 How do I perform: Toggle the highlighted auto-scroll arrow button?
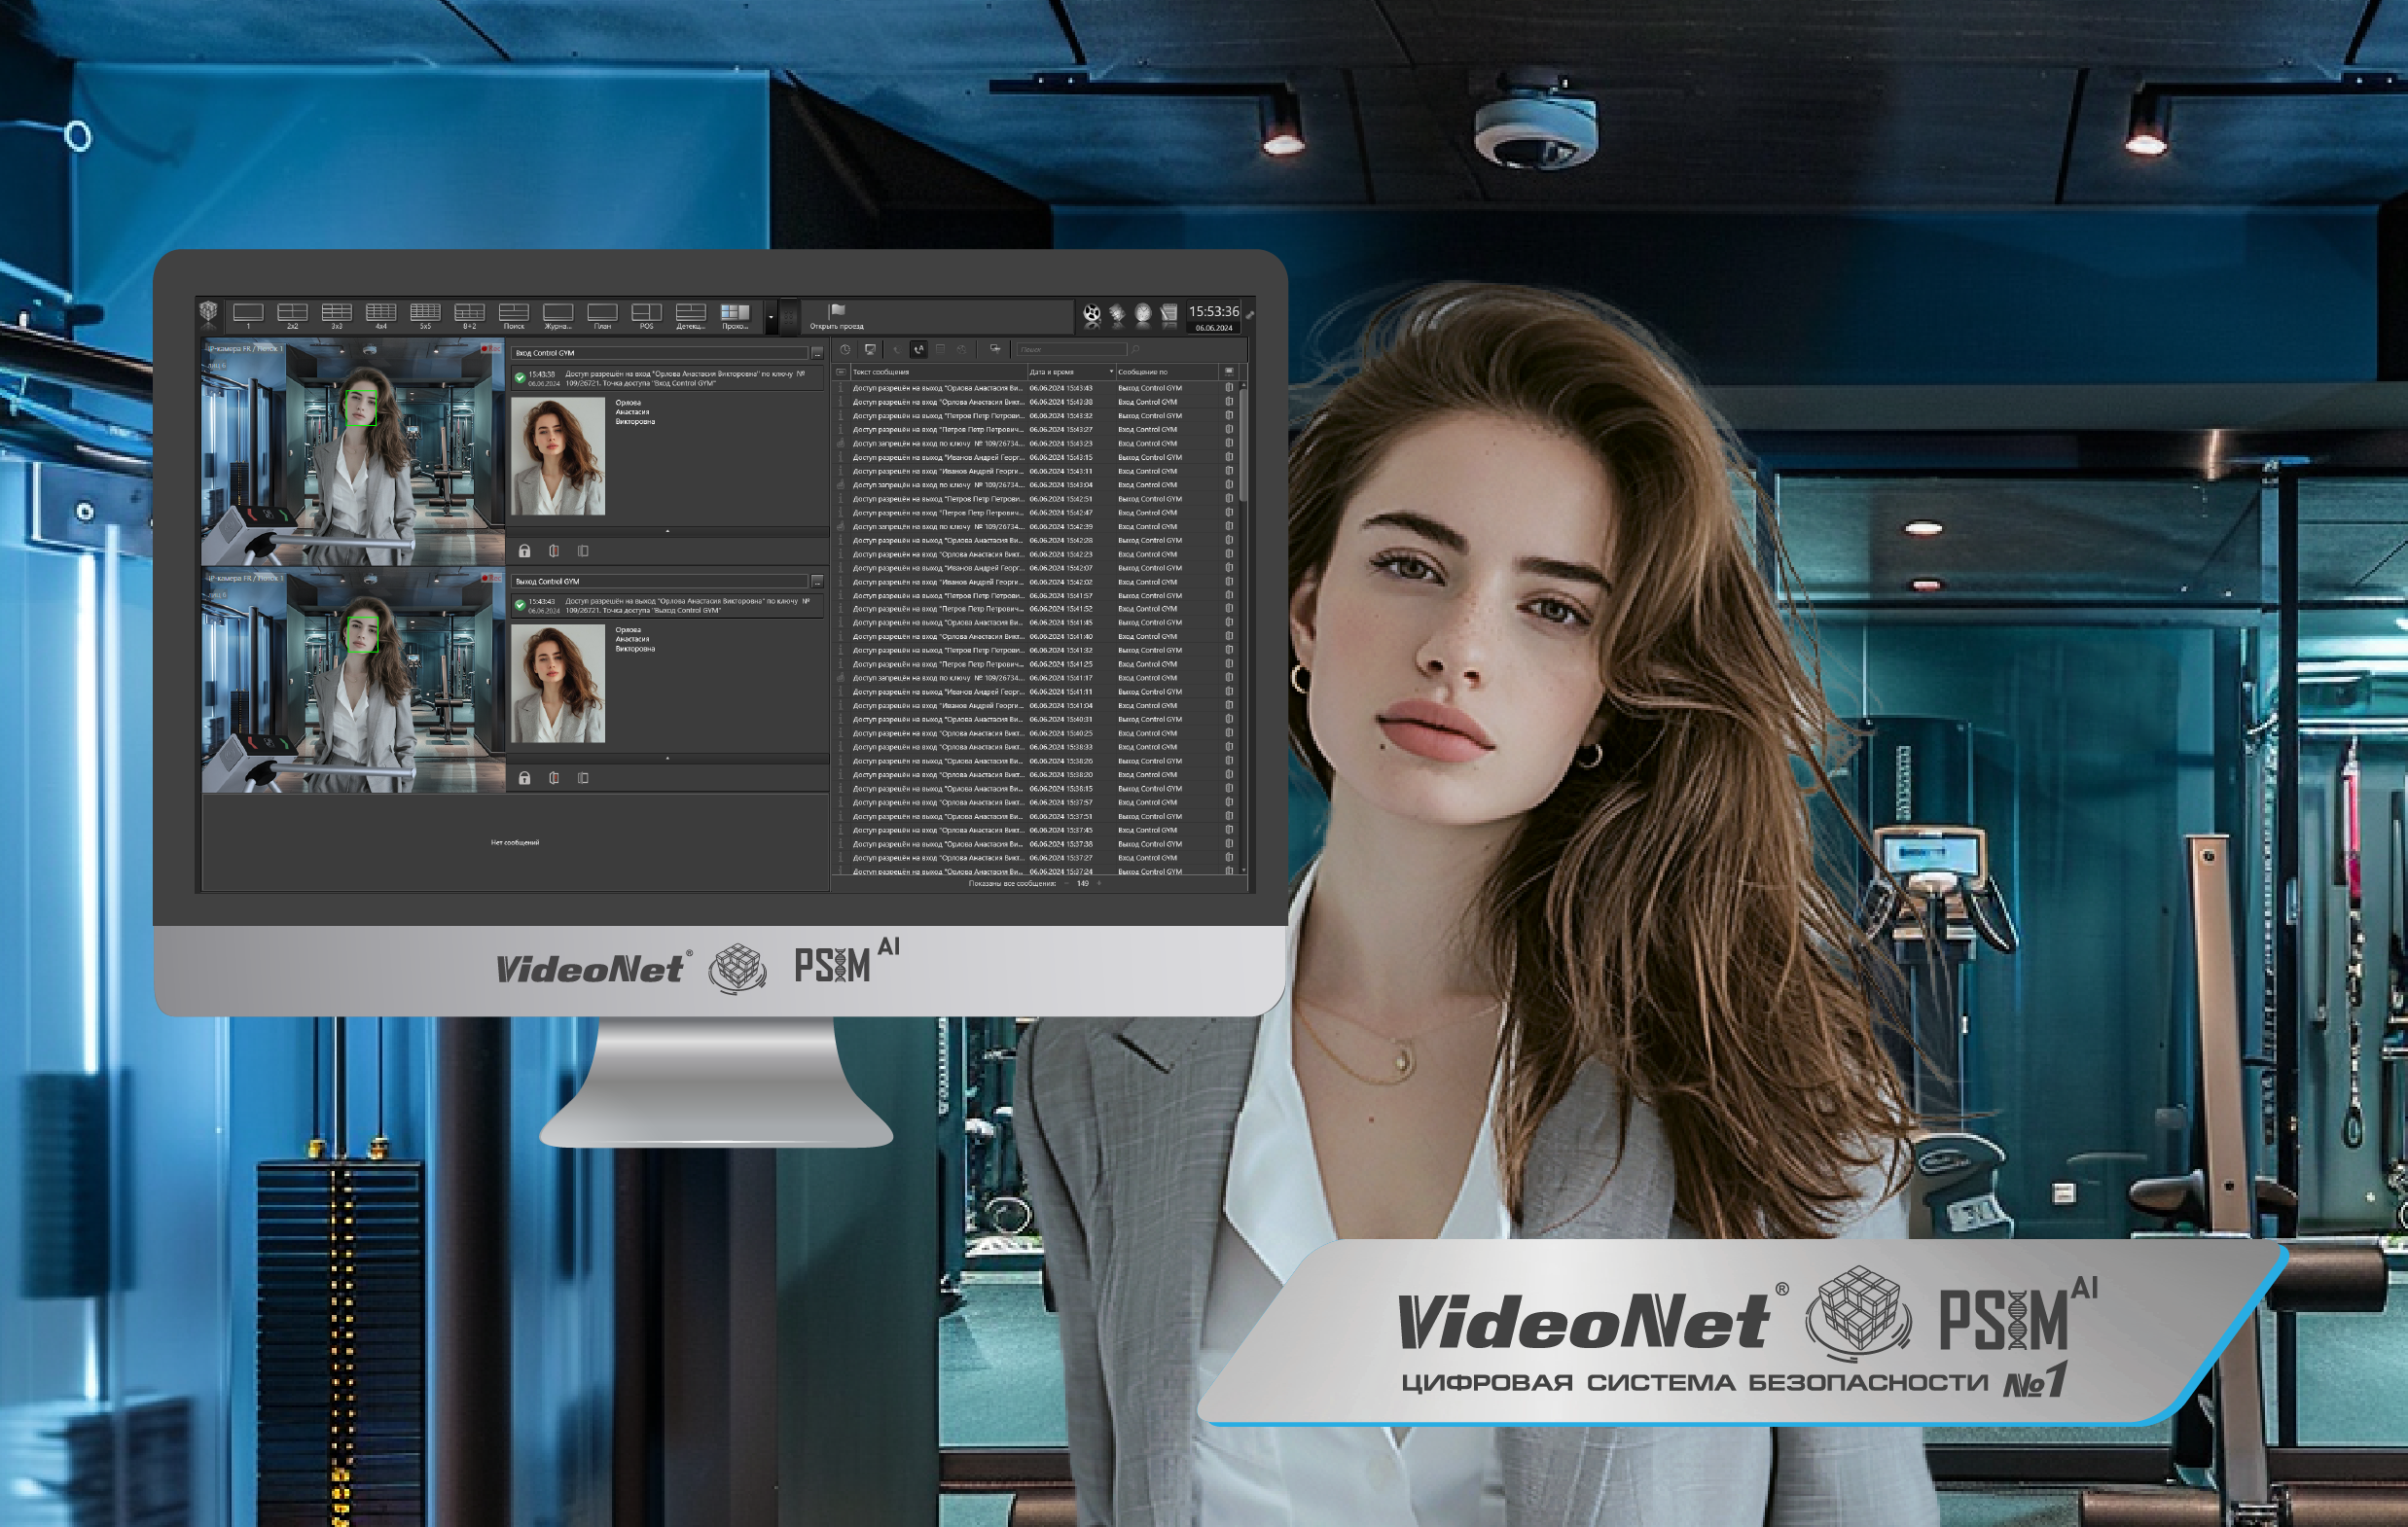[919, 349]
